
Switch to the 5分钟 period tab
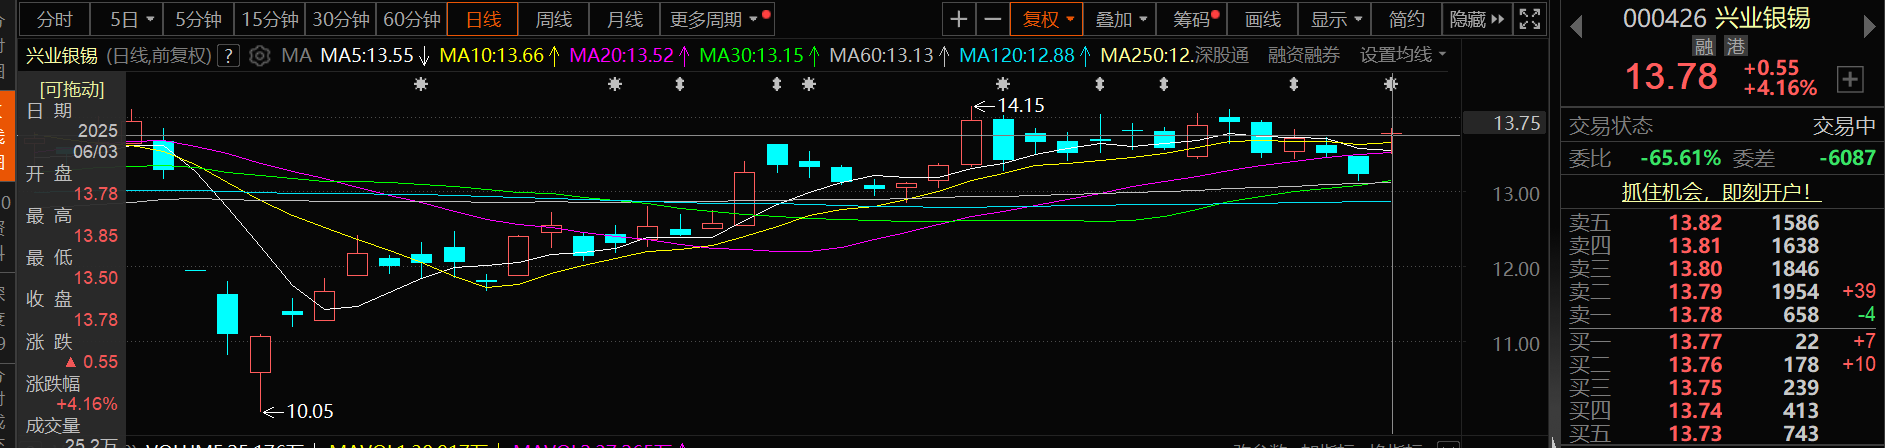(198, 19)
